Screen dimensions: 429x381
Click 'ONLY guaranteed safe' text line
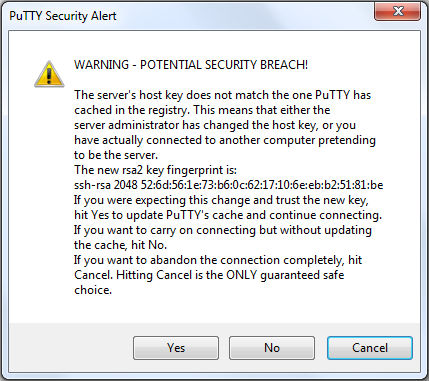click(x=209, y=275)
